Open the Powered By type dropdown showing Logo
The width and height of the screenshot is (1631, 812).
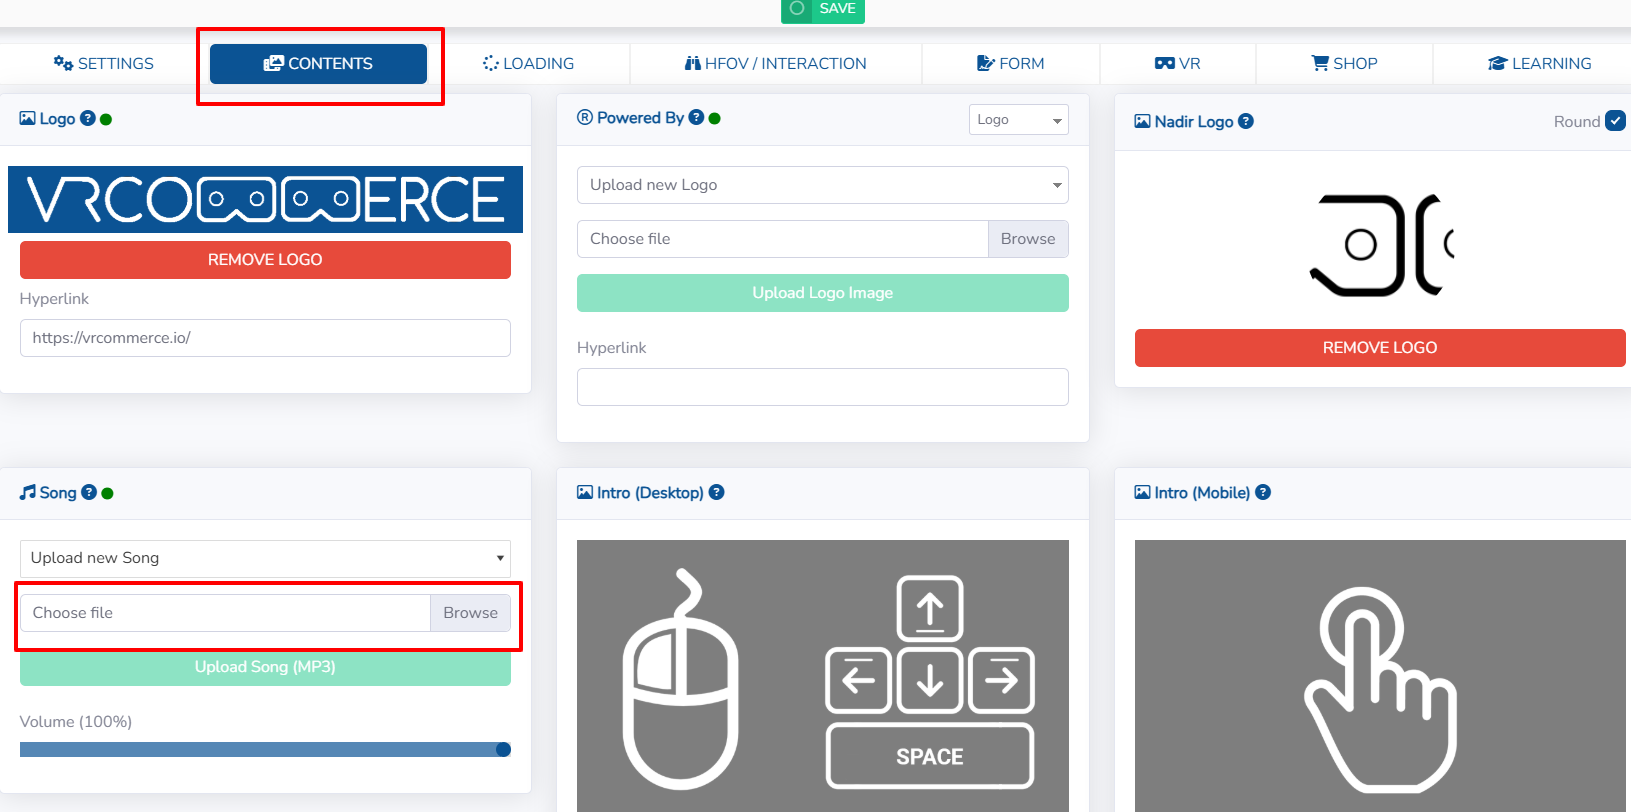tap(1018, 120)
